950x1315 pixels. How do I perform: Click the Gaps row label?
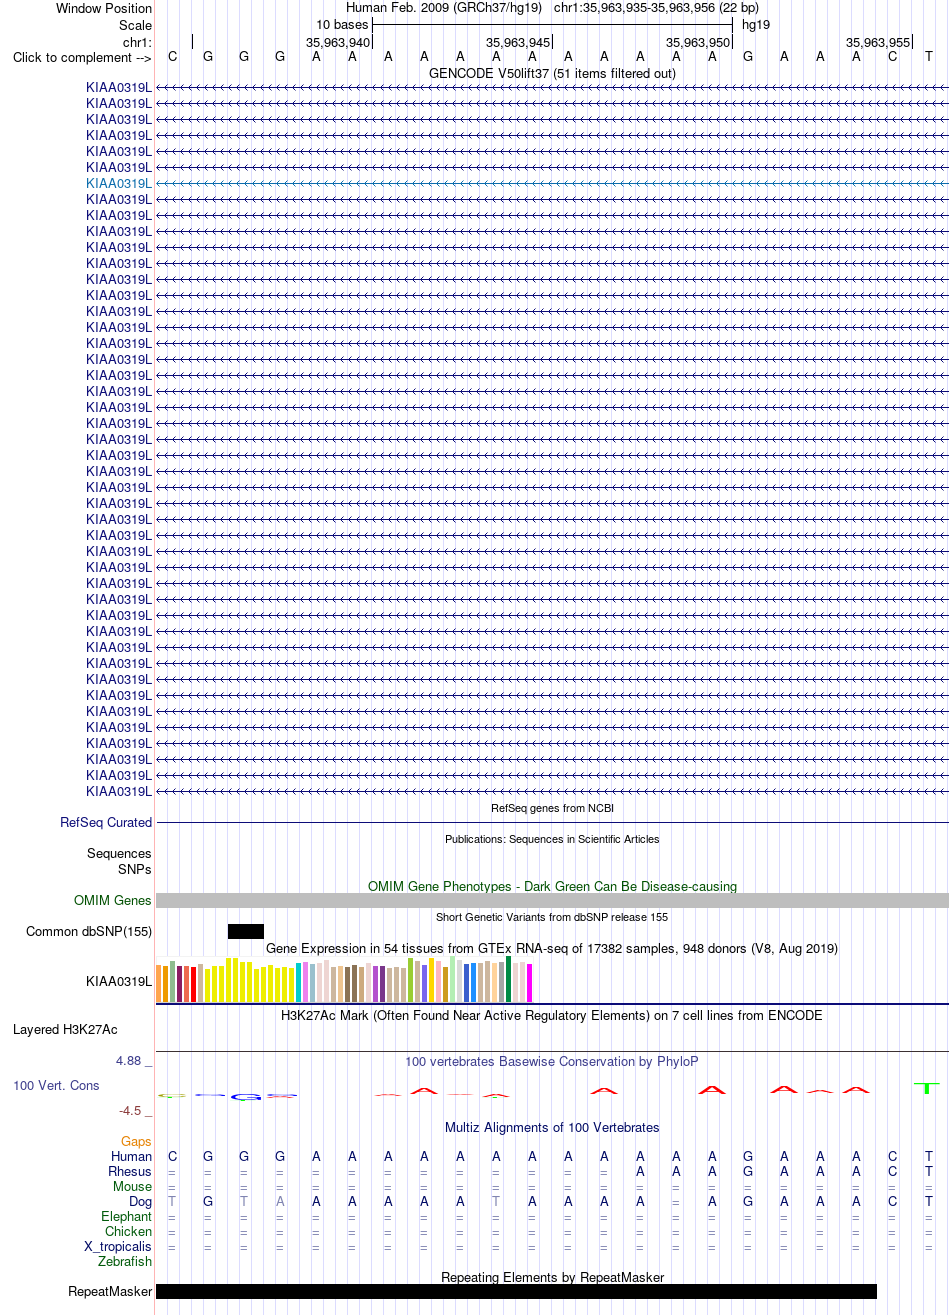point(136,1141)
